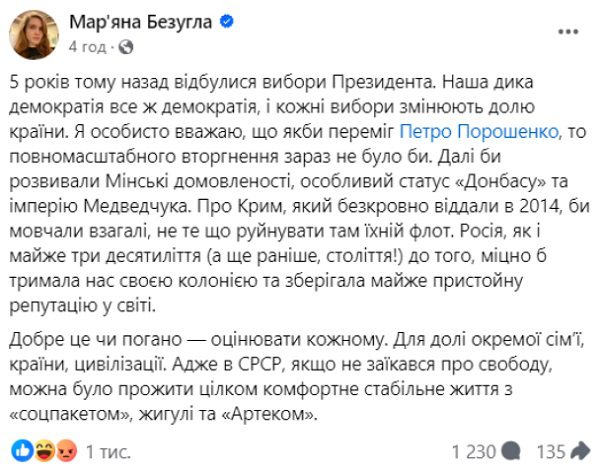Click the comment speech bubble icon
The width and height of the screenshot is (600, 472).
click(511, 449)
